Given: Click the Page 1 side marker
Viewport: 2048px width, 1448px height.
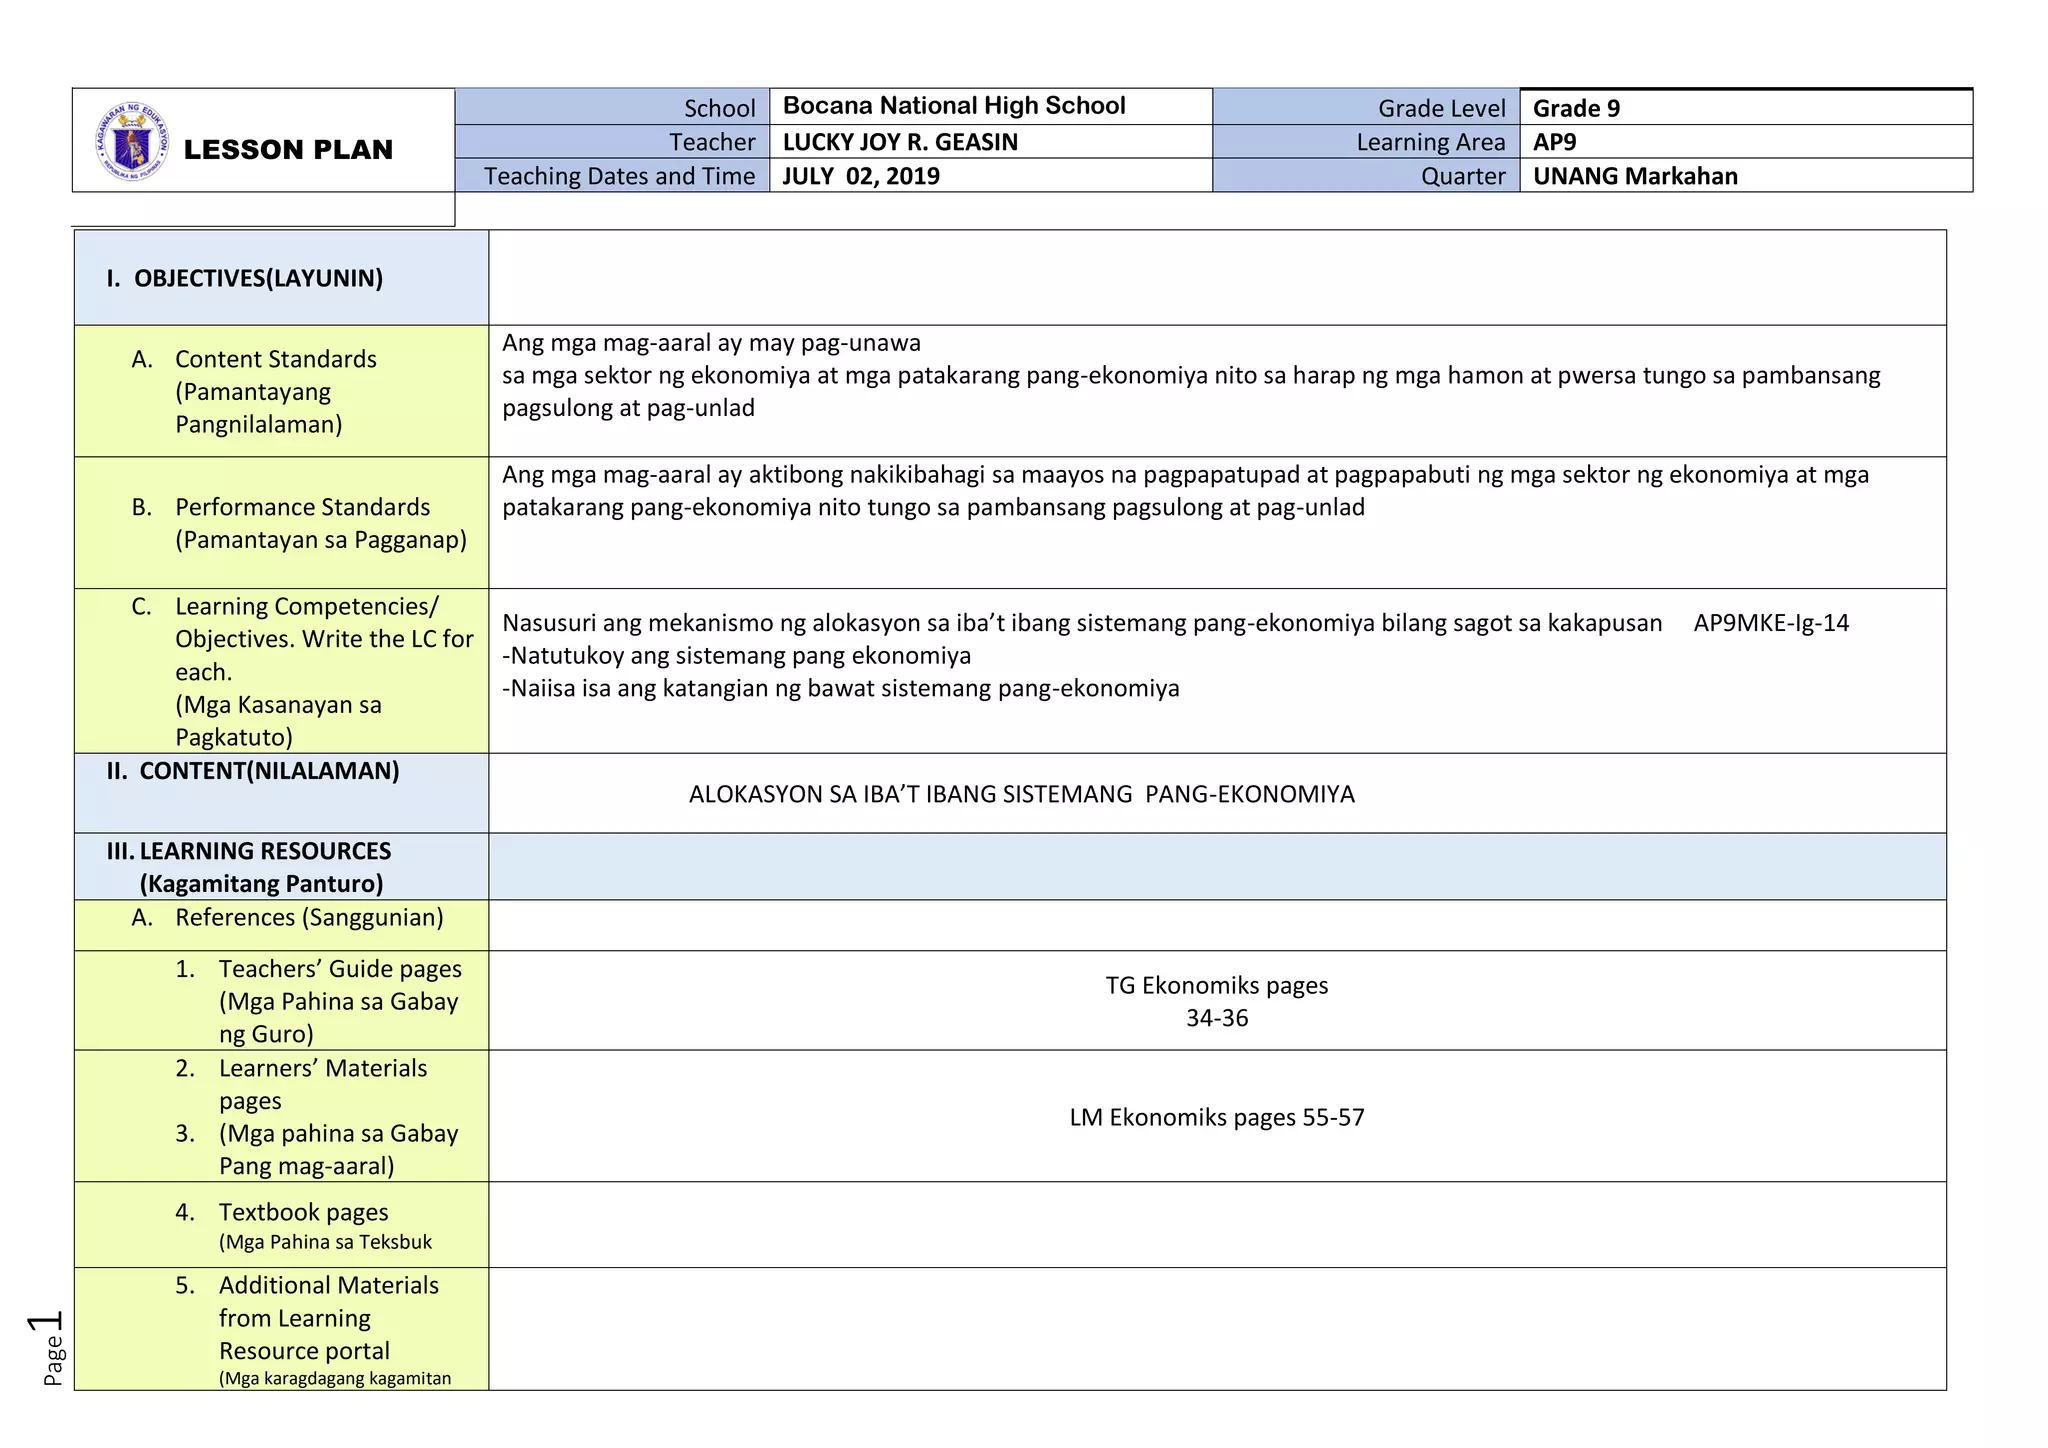Looking at the screenshot, I should pyautogui.click(x=48, y=1347).
